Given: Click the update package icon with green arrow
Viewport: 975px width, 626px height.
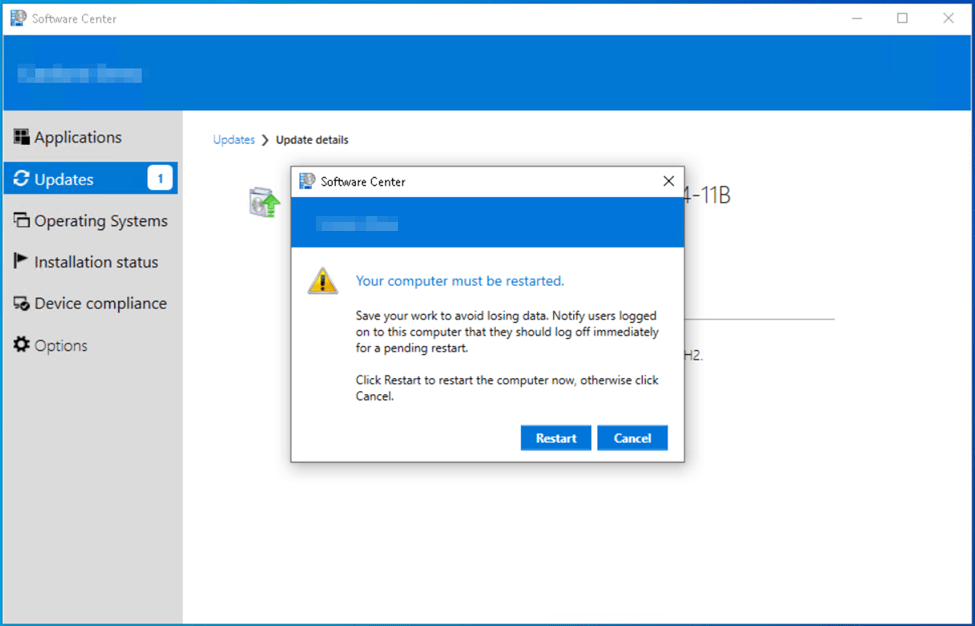Looking at the screenshot, I should [264, 202].
